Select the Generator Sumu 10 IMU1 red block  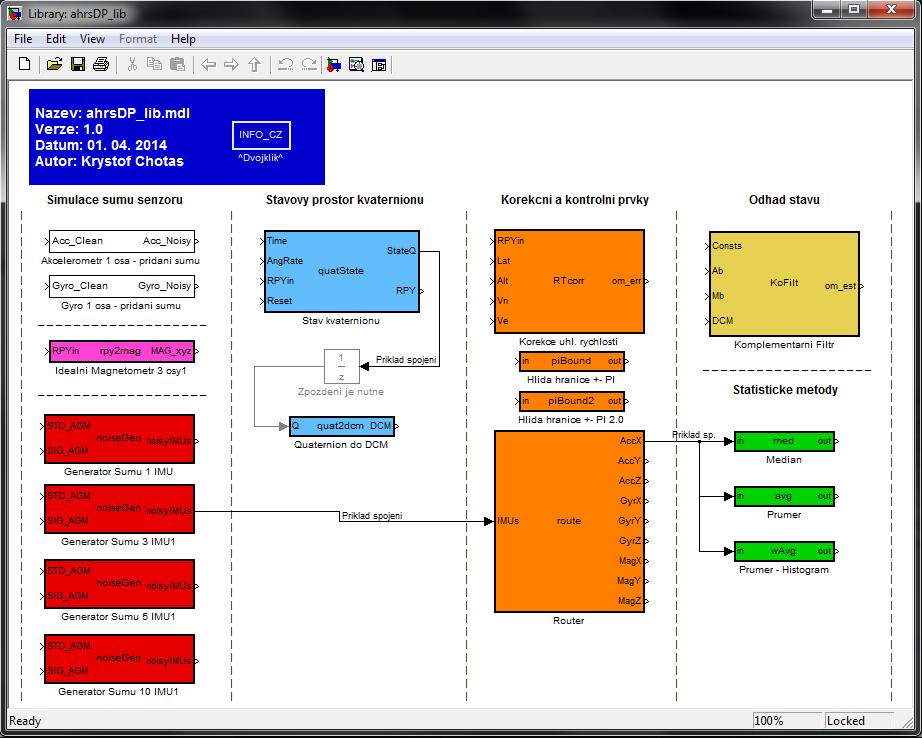click(119, 659)
